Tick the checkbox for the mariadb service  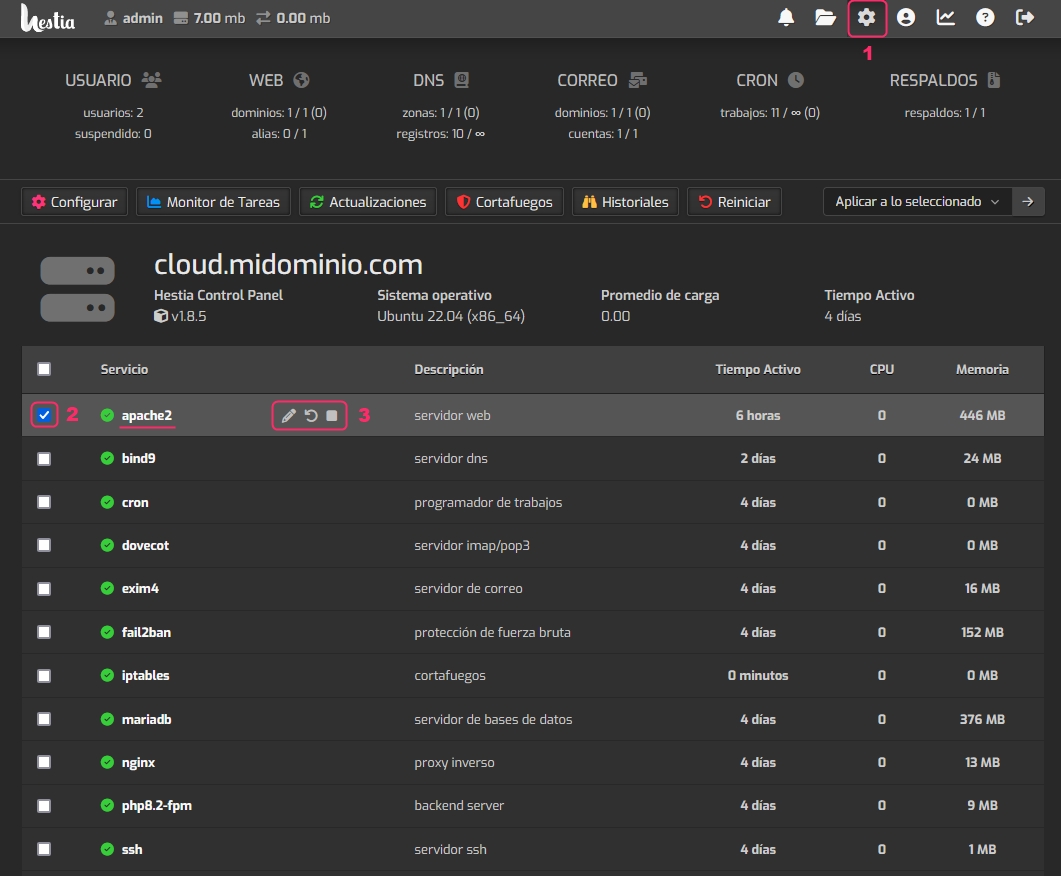pos(44,719)
